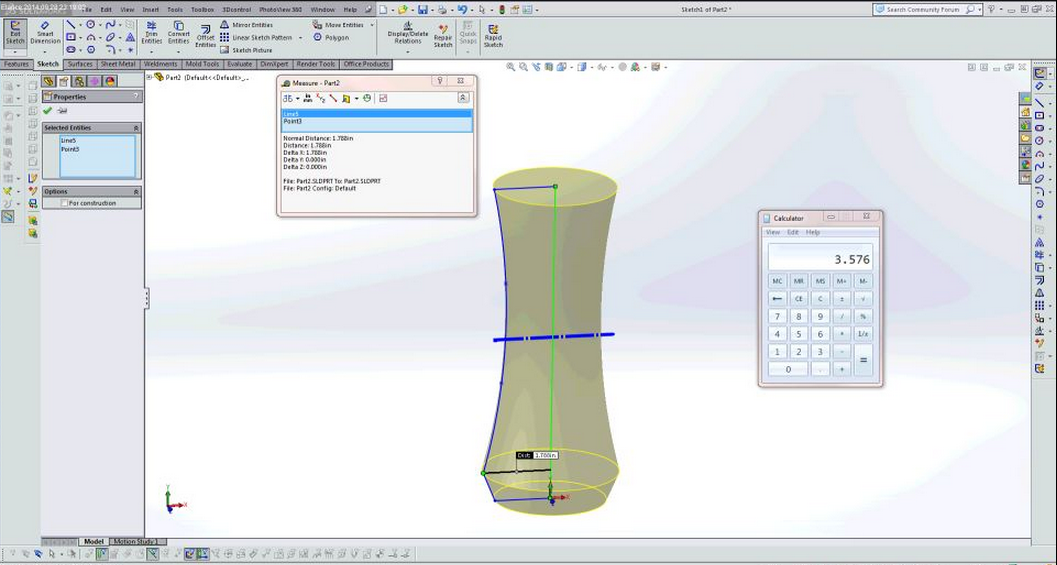Open the Move Entities dropdown arrow
1057x565 pixels.
(372, 25)
